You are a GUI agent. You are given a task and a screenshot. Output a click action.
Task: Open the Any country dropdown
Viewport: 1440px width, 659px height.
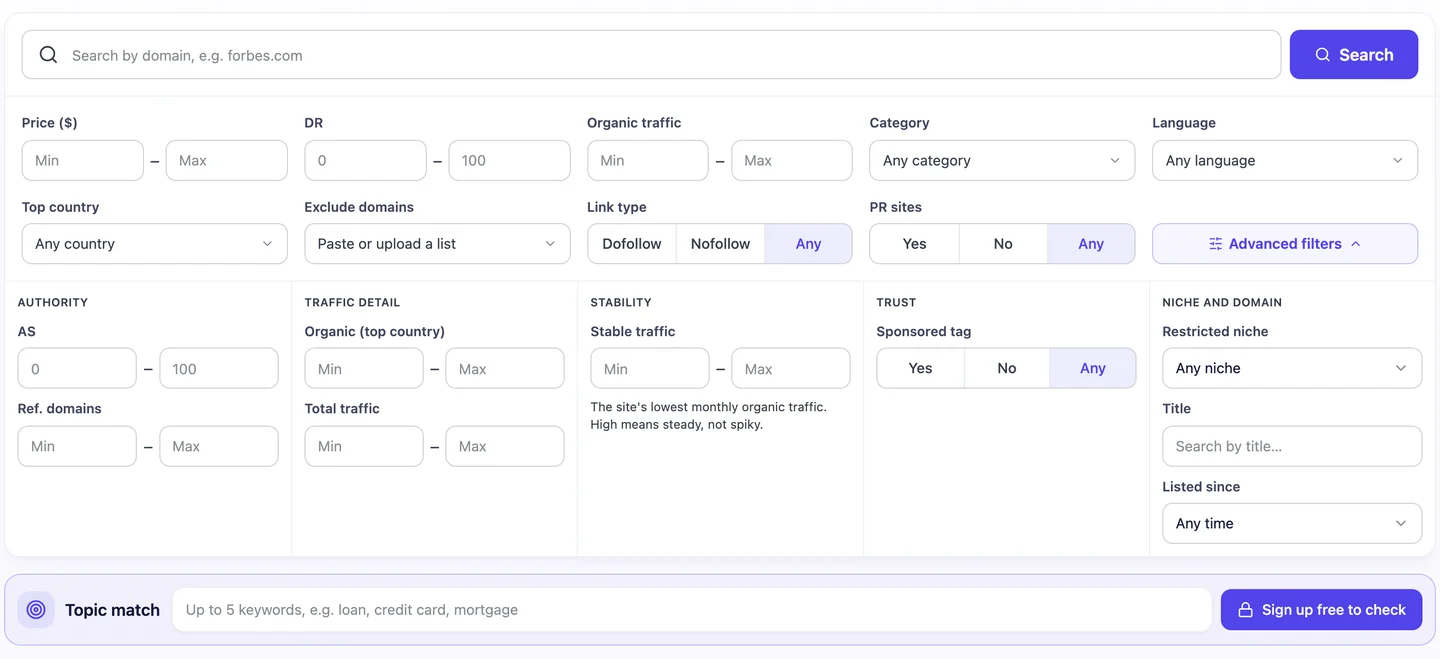click(154, 244)
